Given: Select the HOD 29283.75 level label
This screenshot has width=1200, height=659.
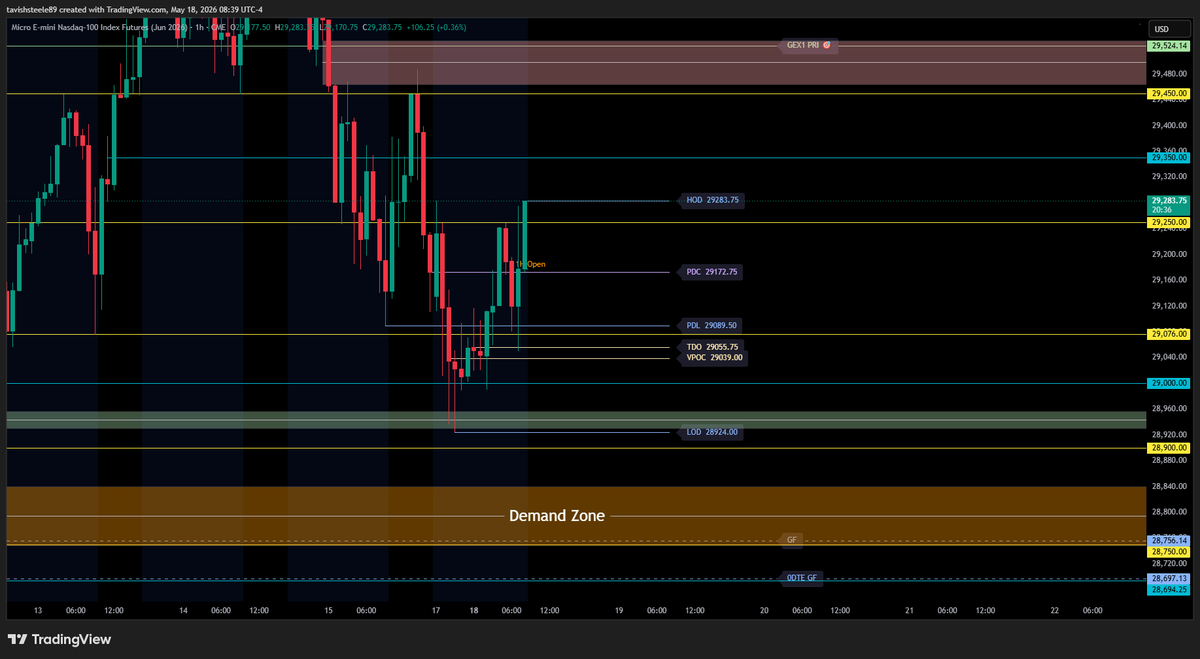Looking at the screenshot, I should point(712,200).
